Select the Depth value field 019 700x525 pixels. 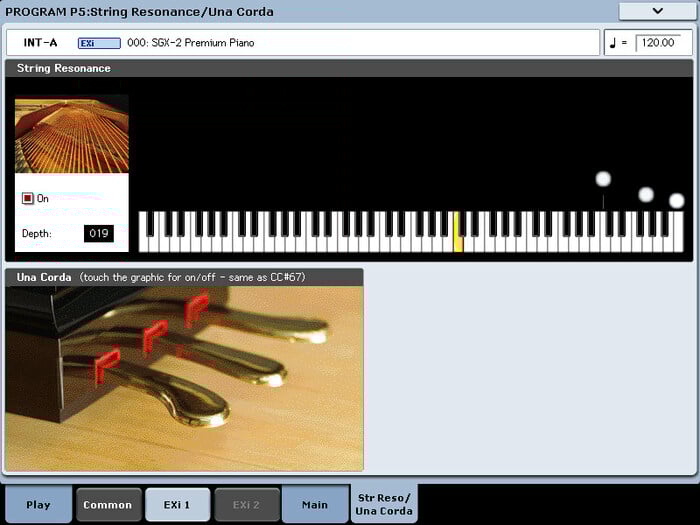99,233
